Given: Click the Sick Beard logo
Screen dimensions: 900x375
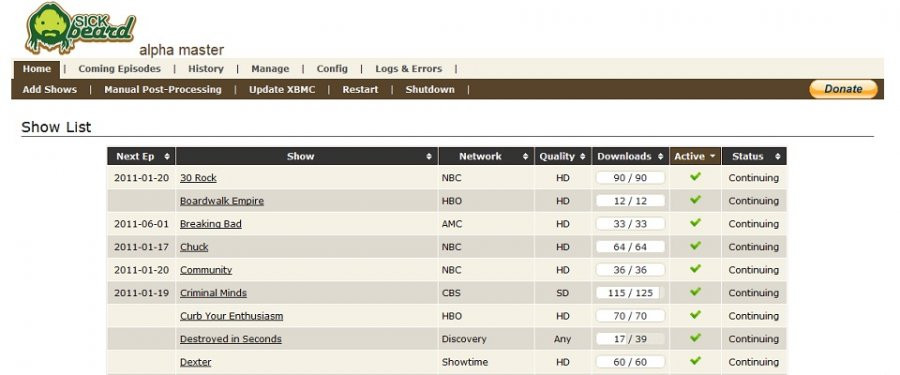Looking at the screenshot, I should click(x=80, y=29).
